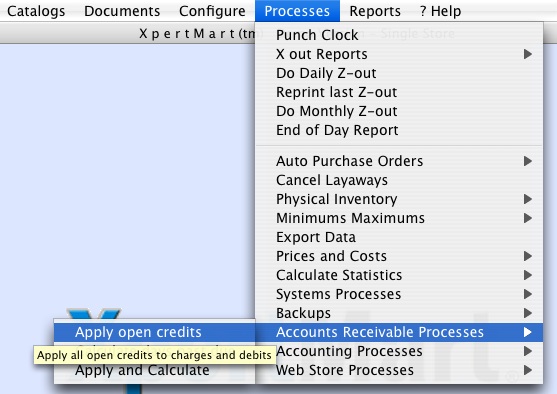557x394 pixels.
Task: Select Apply and Calculate
Action: [155, 370]
